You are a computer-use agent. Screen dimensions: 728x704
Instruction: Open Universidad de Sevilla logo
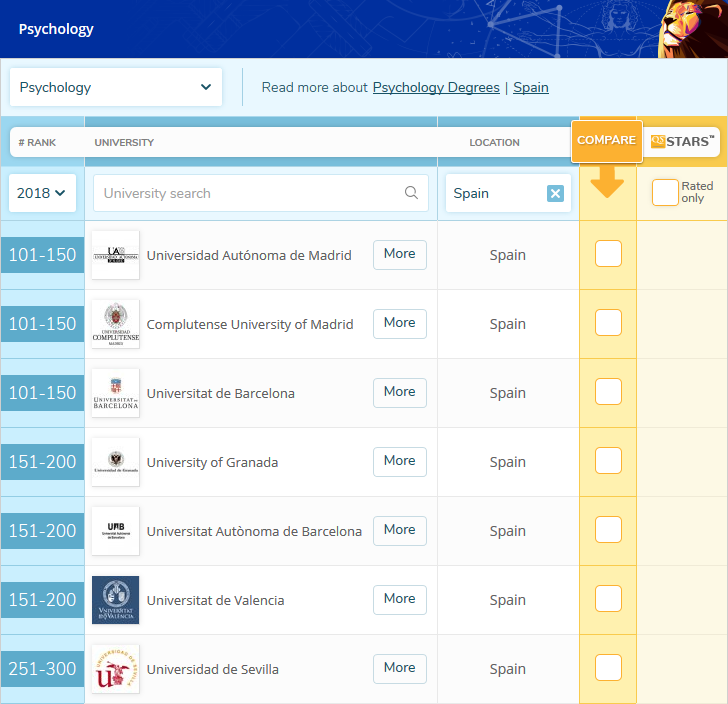116,669
